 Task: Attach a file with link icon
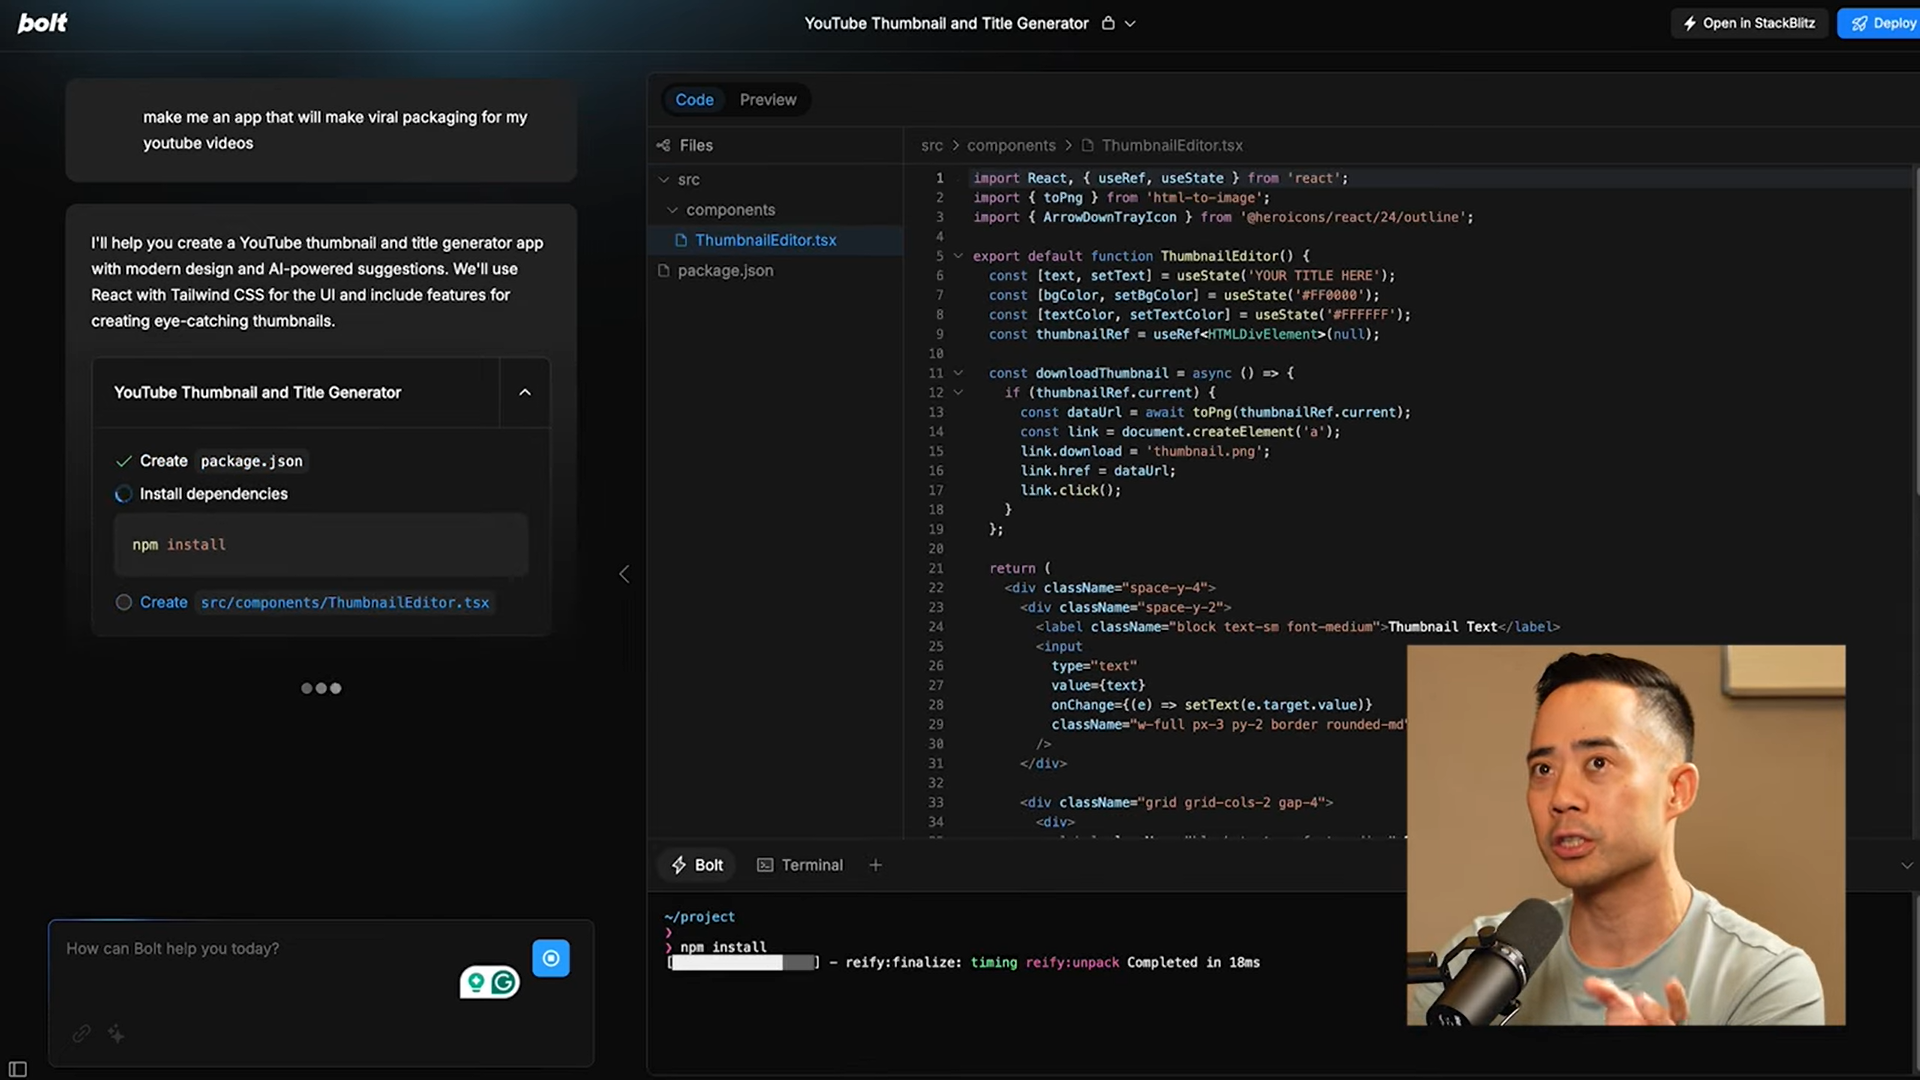pos(82,1033)
